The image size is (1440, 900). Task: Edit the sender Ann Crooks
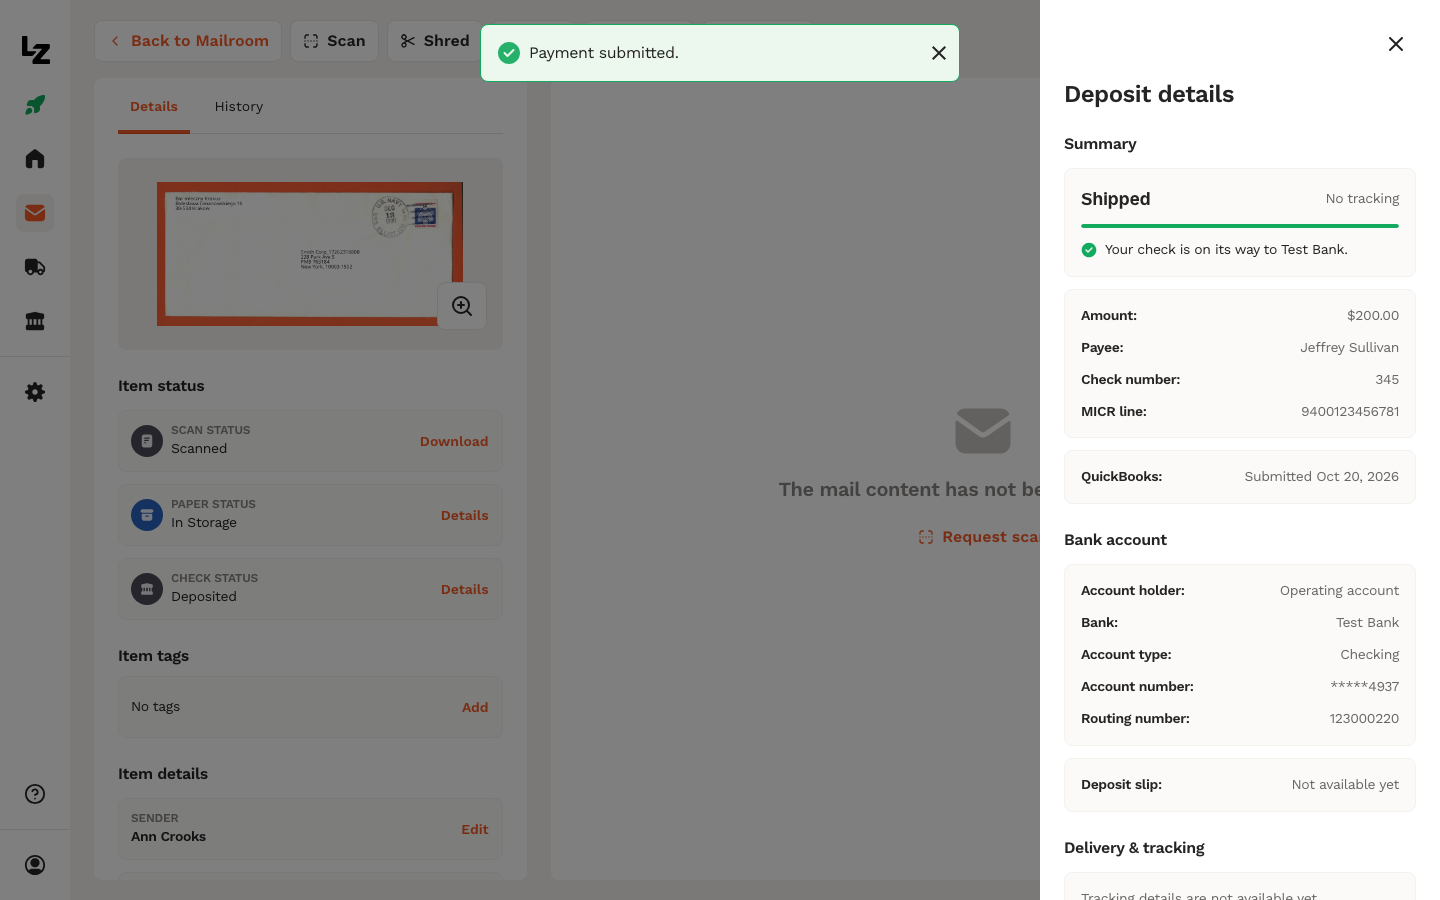pos(475,830)
